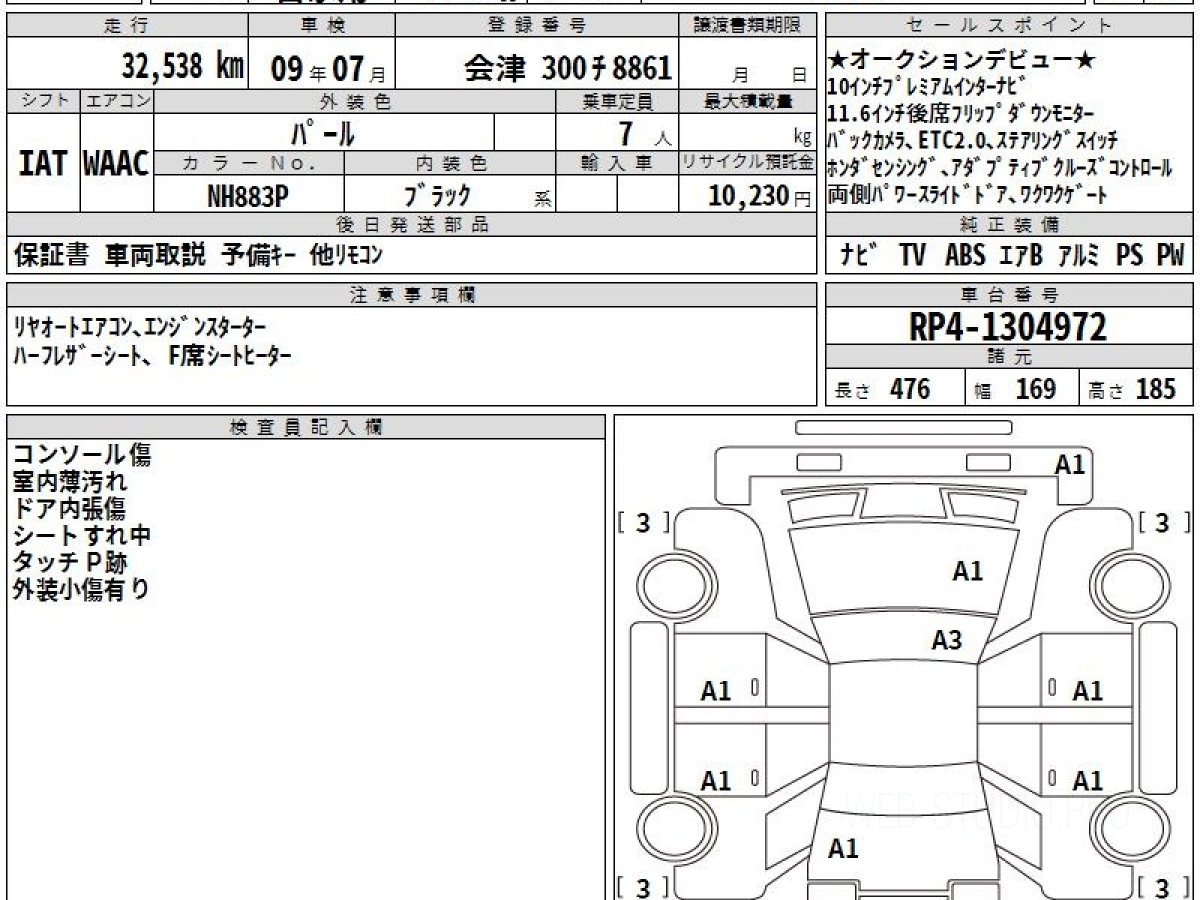Select the リヤオートエアコン、エンジンスターター note
1200x900 pixels.
click(x=140, y=328)
